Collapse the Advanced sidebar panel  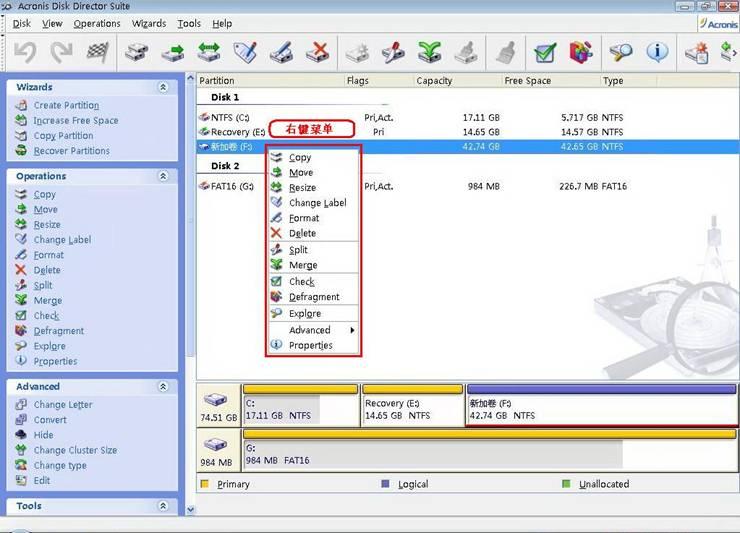163,387
